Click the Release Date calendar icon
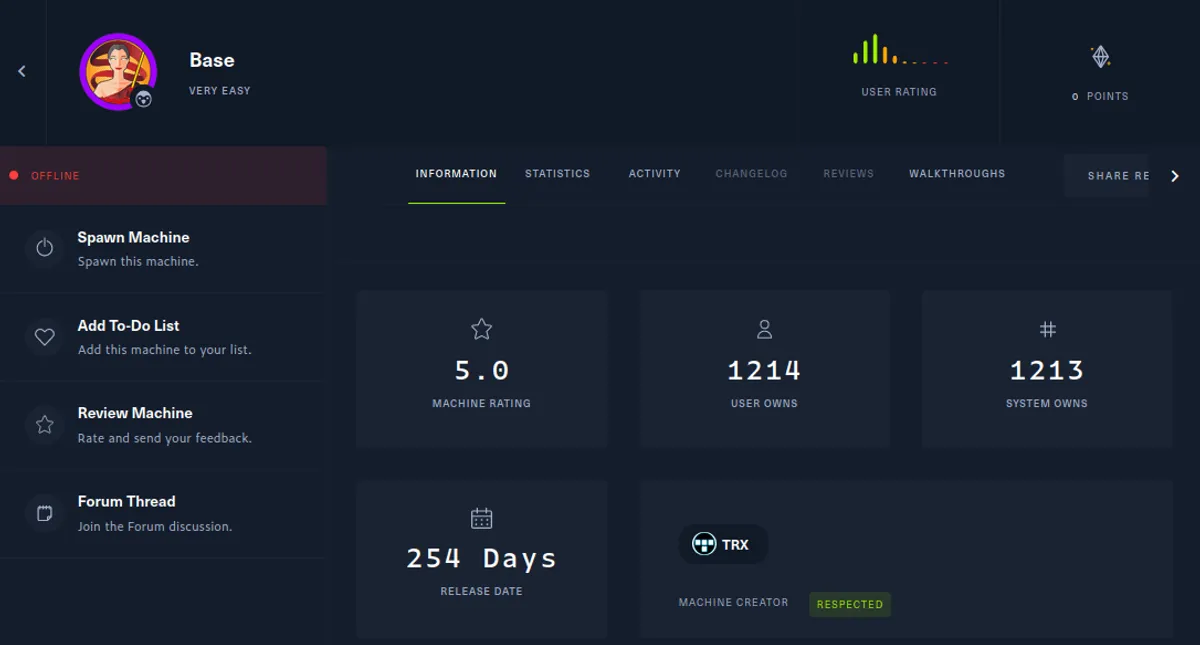 (x=481, y=518)
